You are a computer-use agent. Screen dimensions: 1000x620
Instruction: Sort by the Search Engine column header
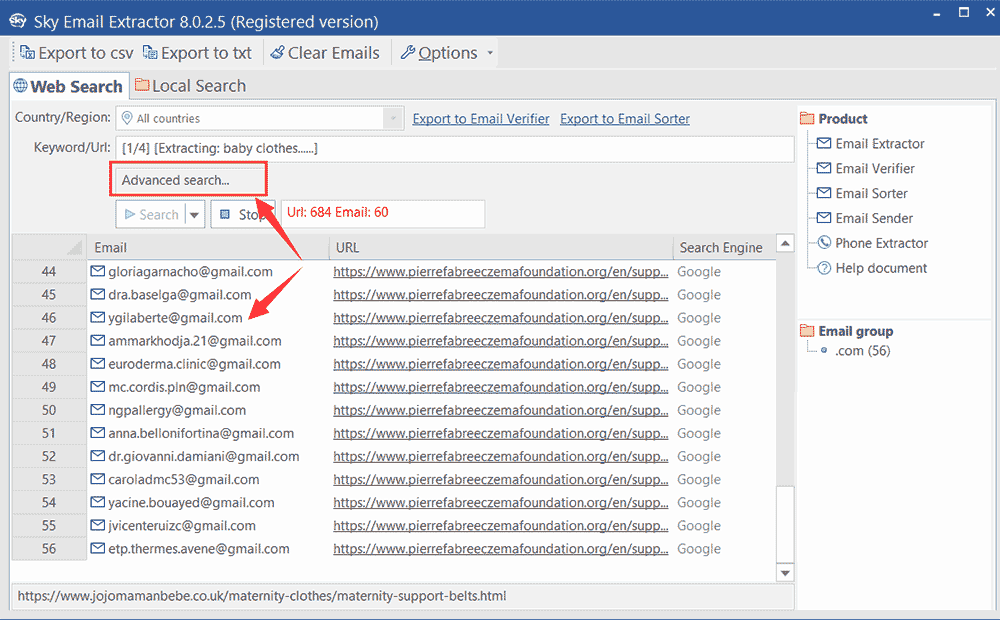tap(724, 247)
